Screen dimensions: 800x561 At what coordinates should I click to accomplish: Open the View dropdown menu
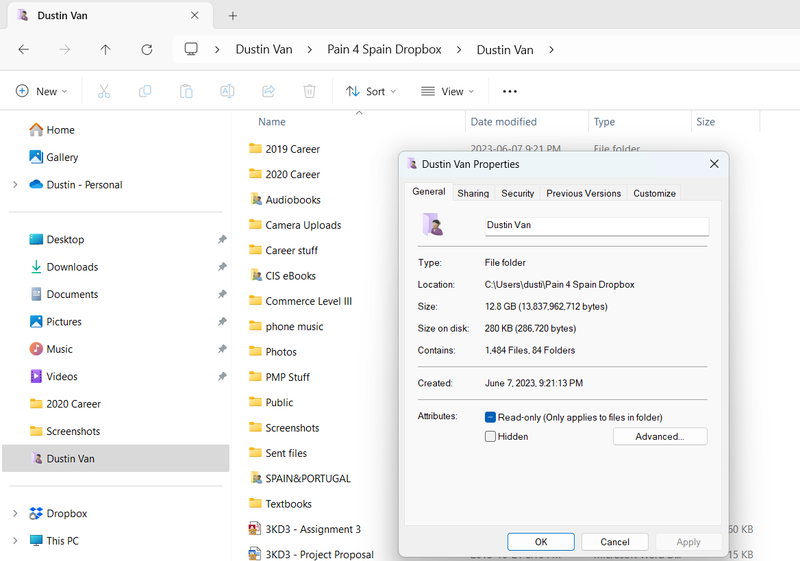click(447, 91)
